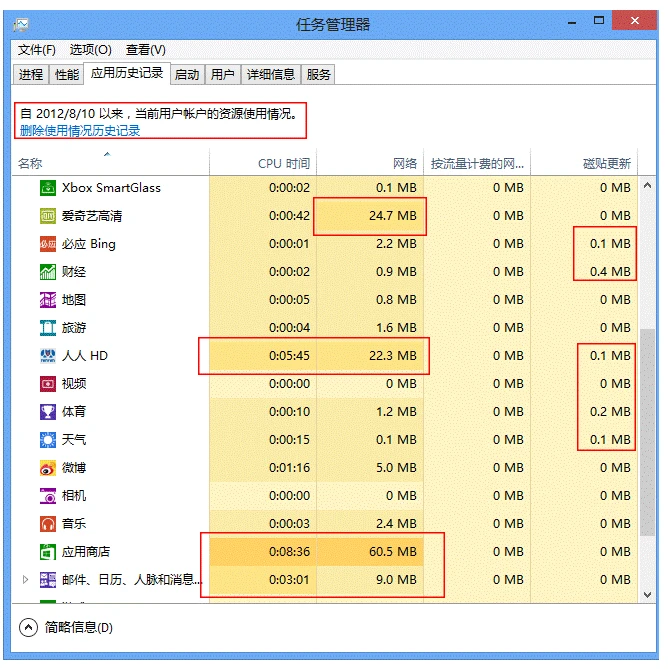Viewport: 668px width, 669px height.
Task: Click the 5.0 MB network cell
Action: 370,468
